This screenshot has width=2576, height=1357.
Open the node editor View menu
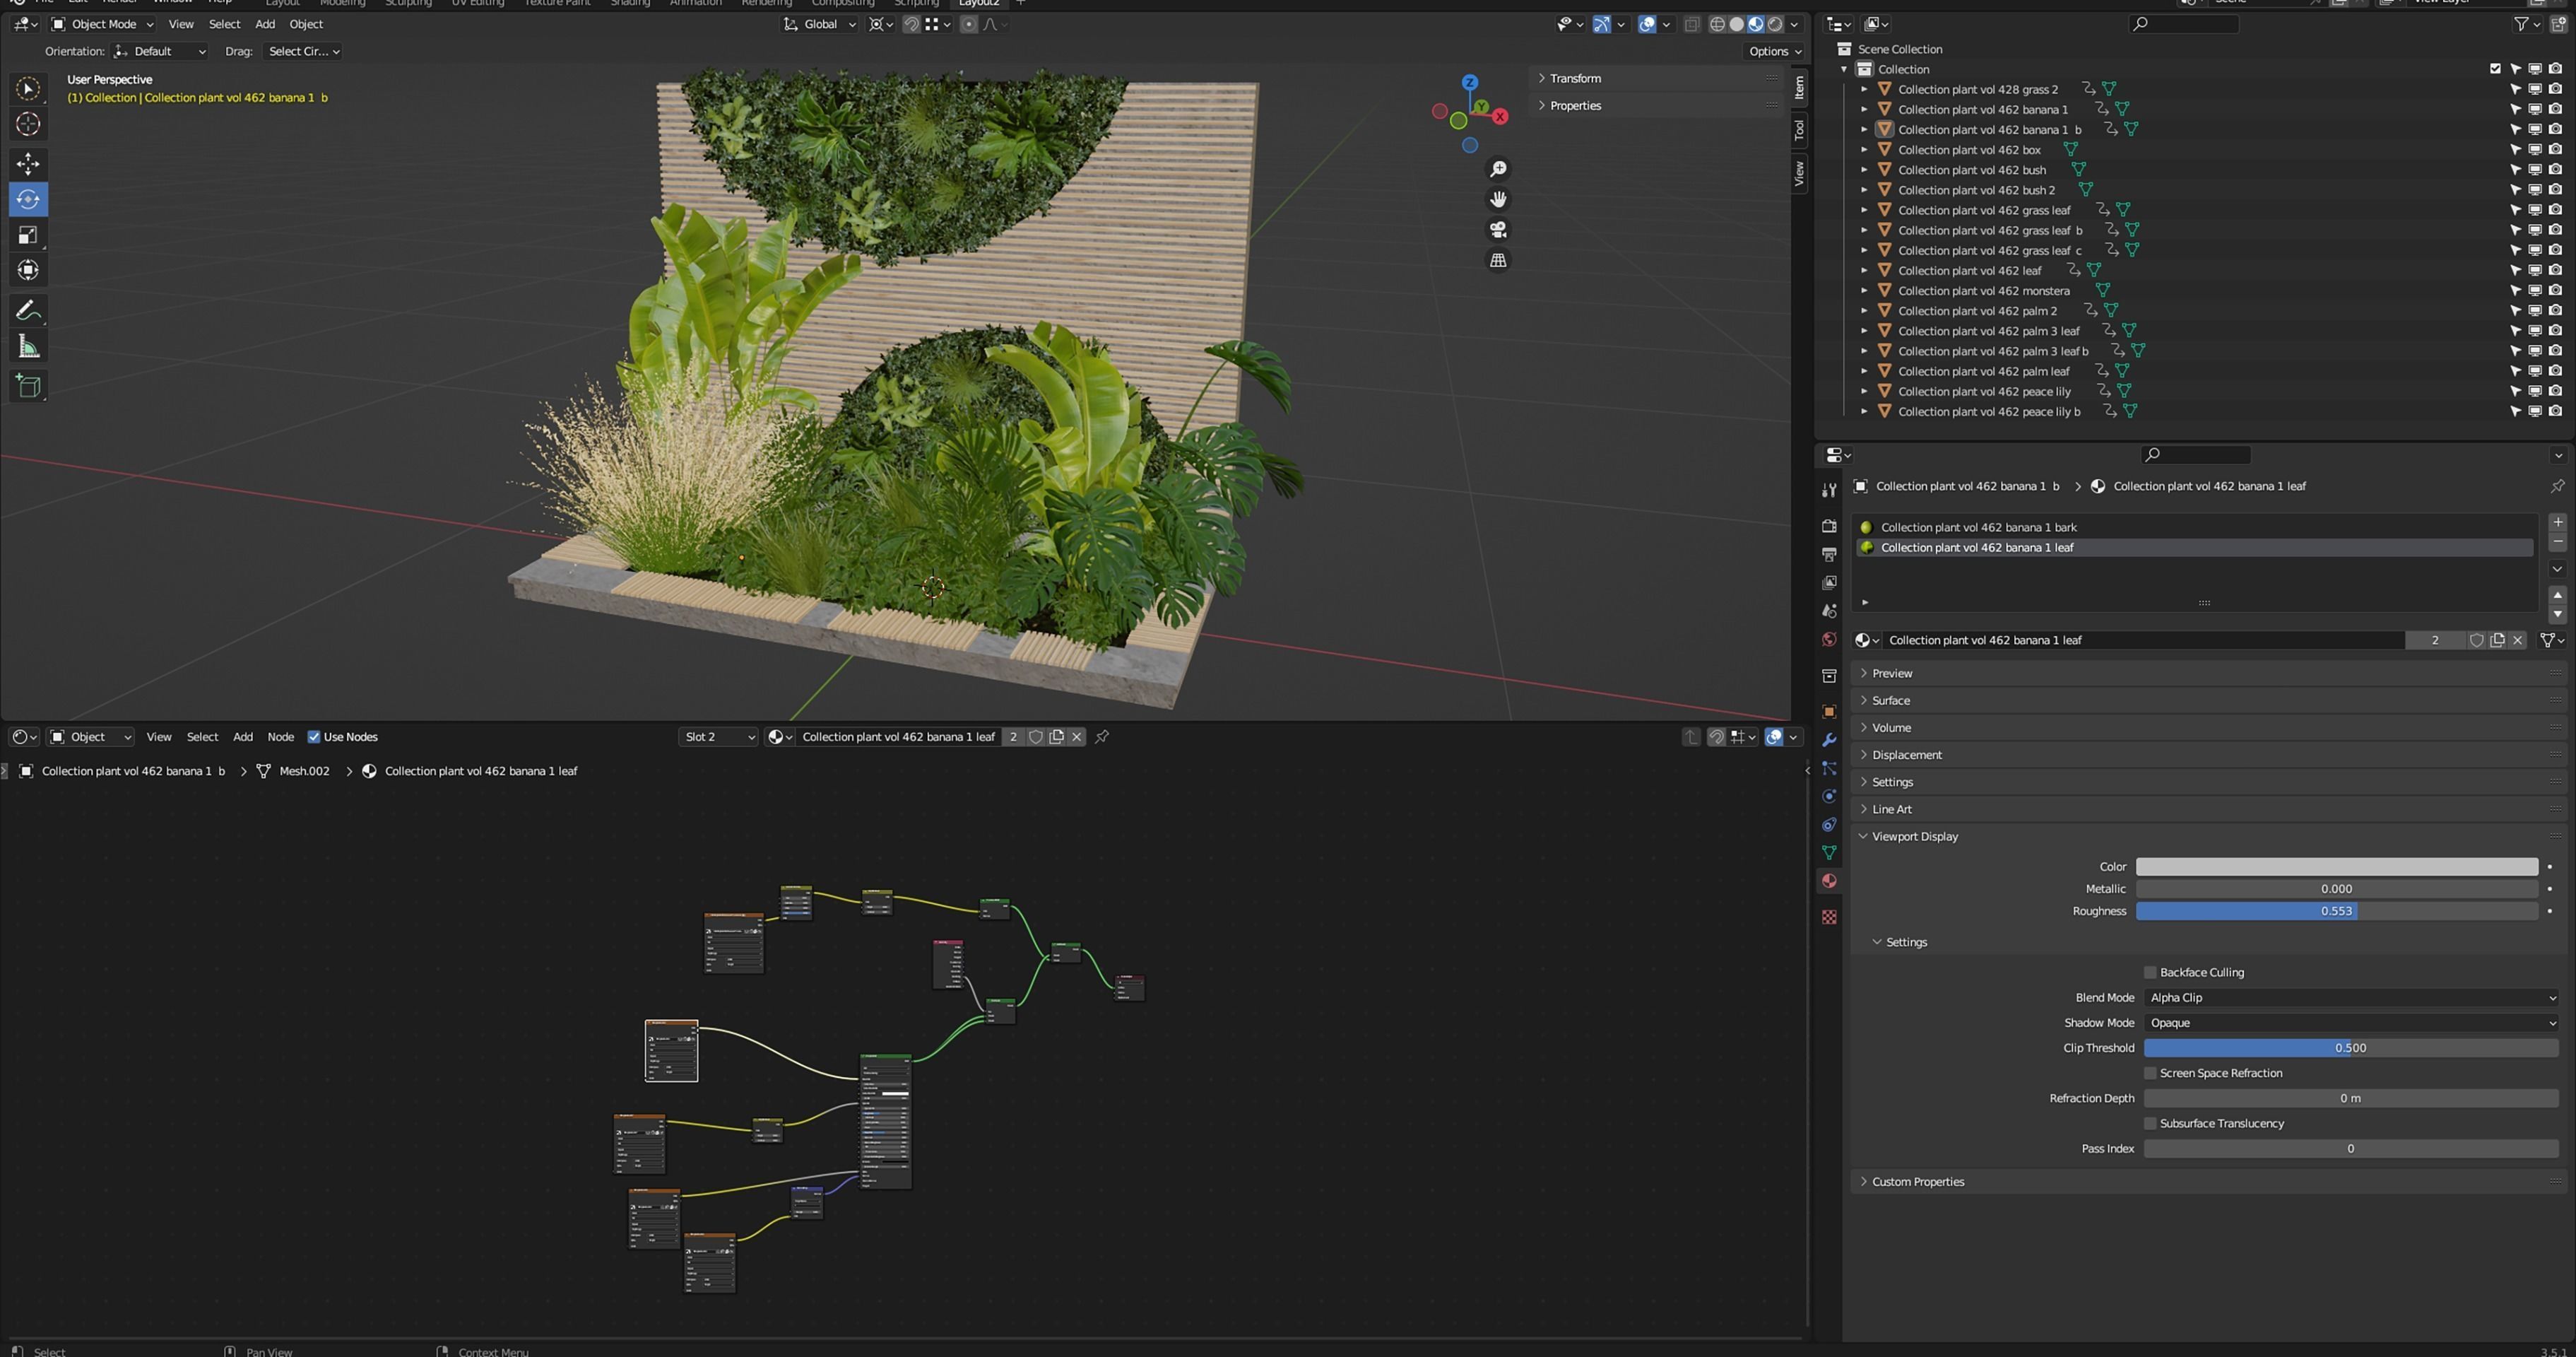tap(159, 737)
